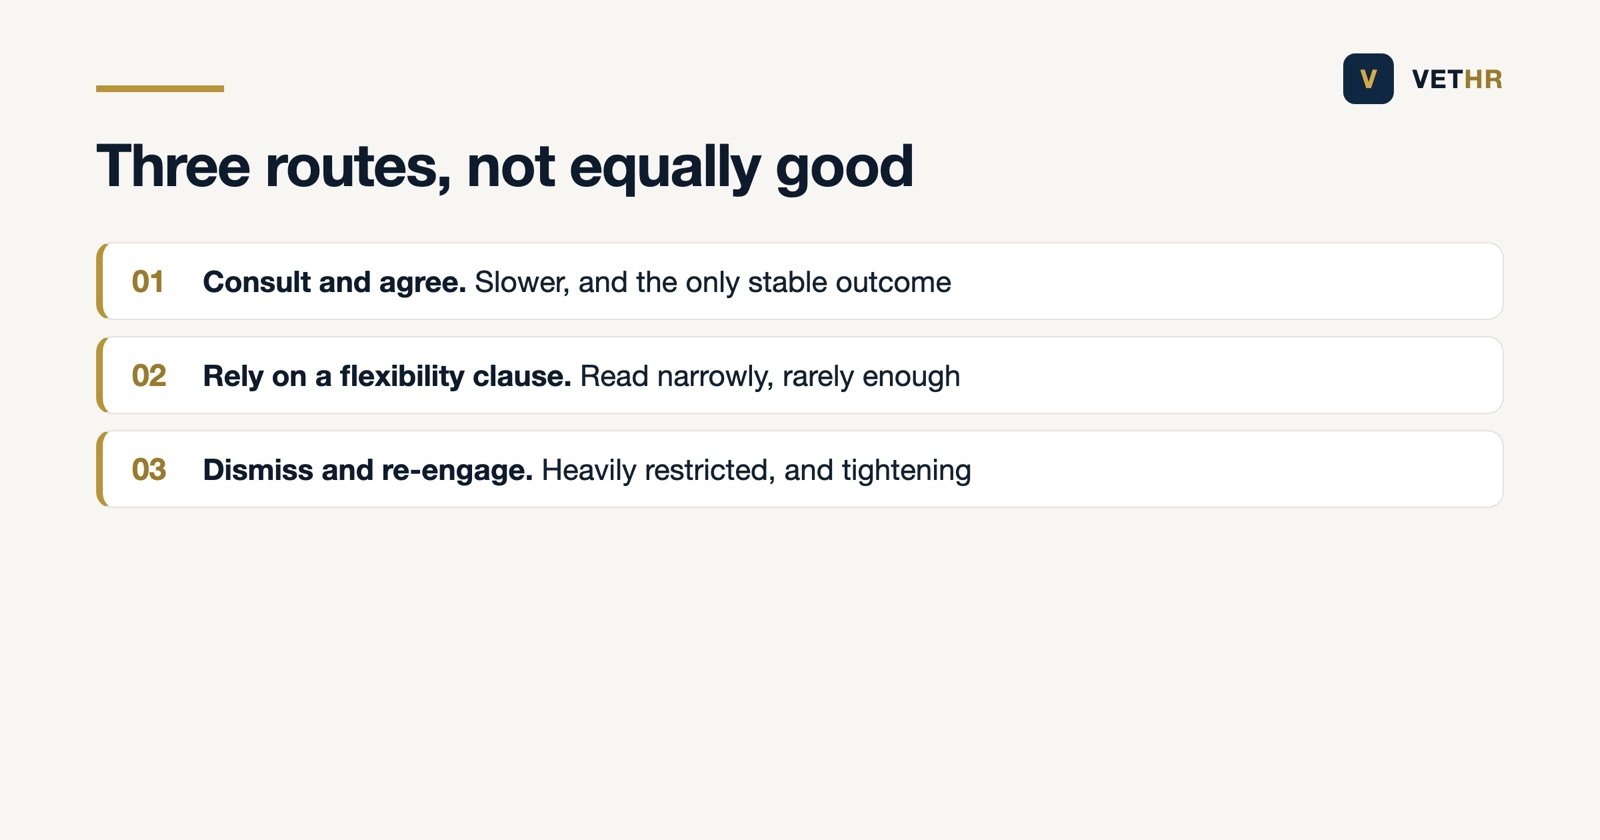Select the 02 number label

point(149,376)
